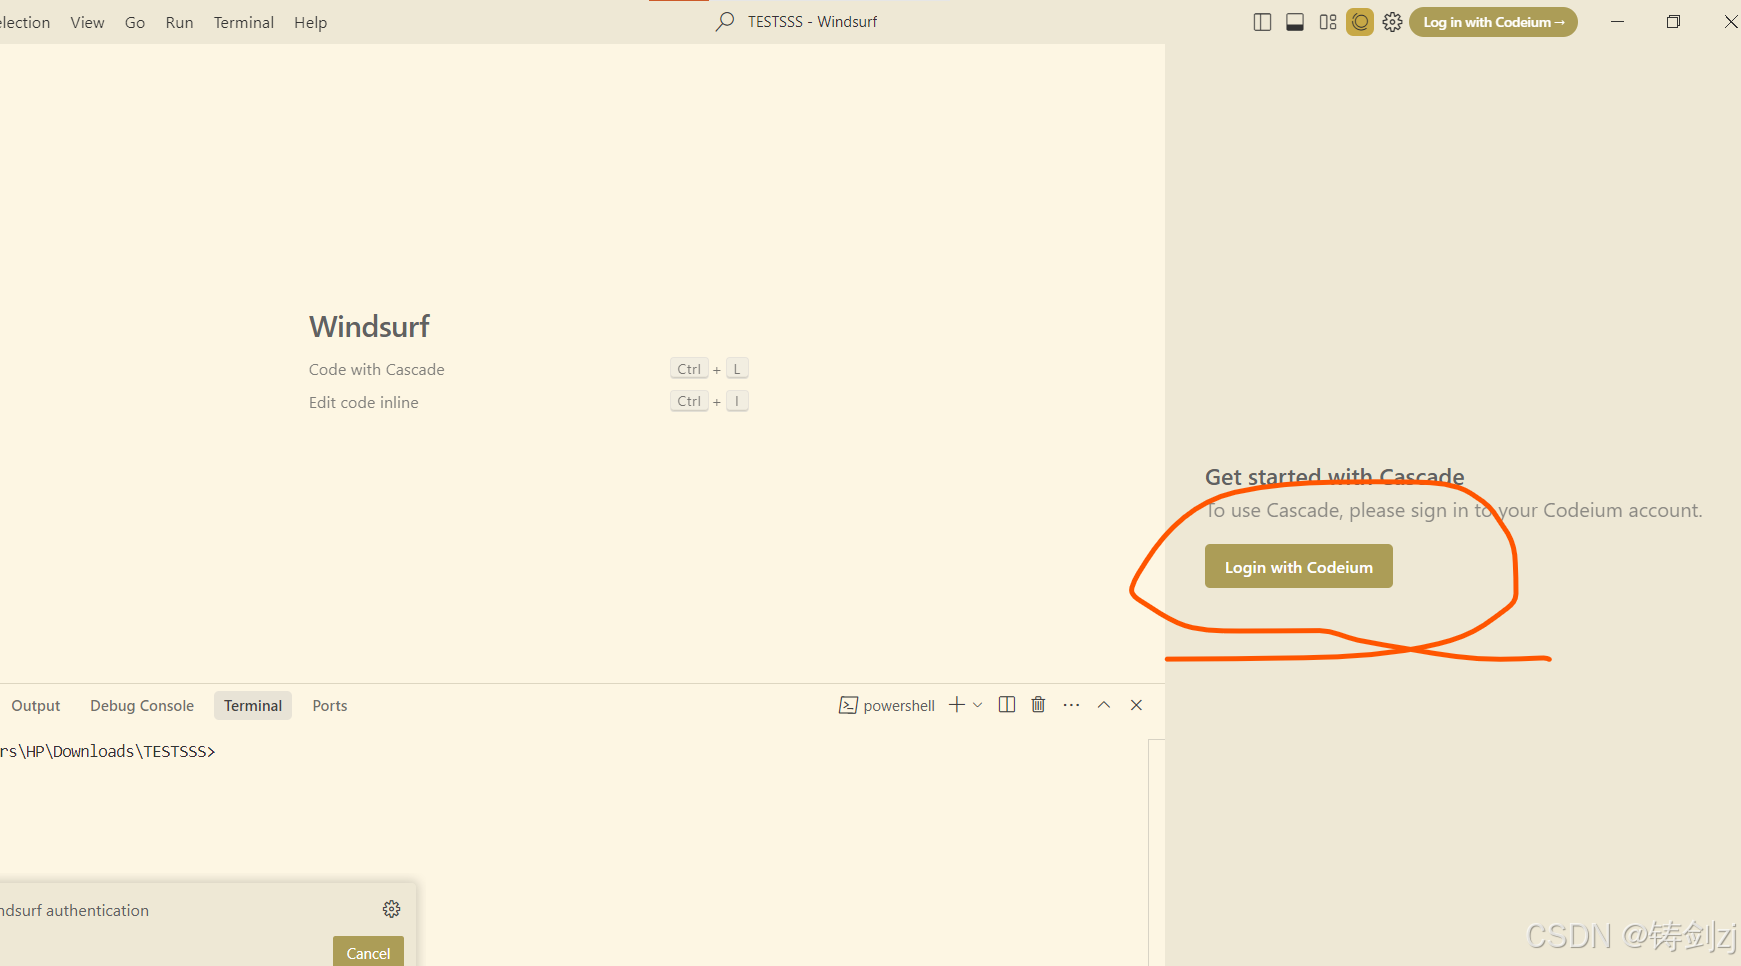The image size is (1741, 966).
Task: Switch to the Debug Console tab
Action: (142, 706)
